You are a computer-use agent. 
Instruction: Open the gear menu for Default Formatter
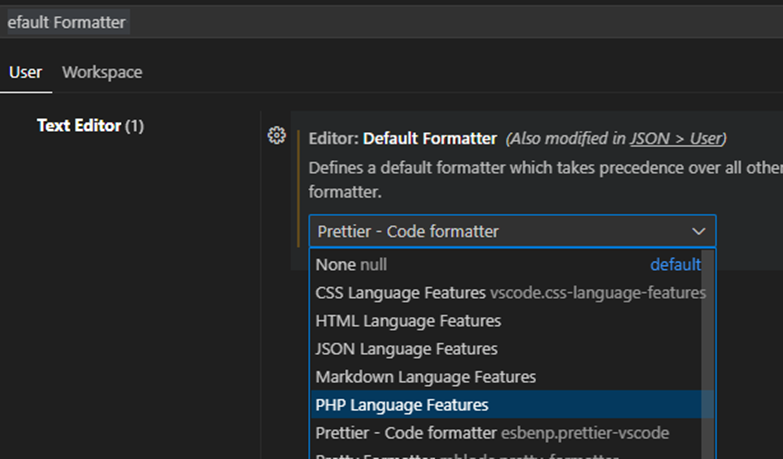pyautogui.click(x=277, y=136)
